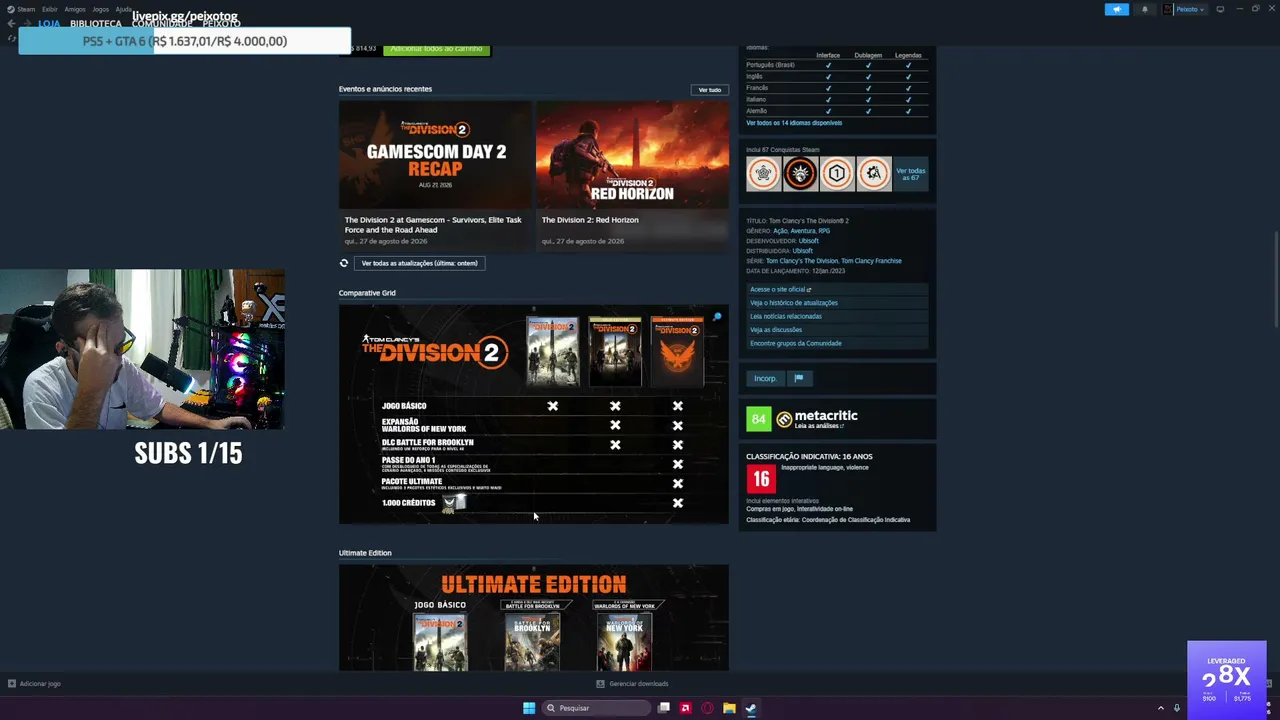Click the standard edition cover in comparison grid
Viewport: 1280px width, 720px height.
(x=552, y=351)
